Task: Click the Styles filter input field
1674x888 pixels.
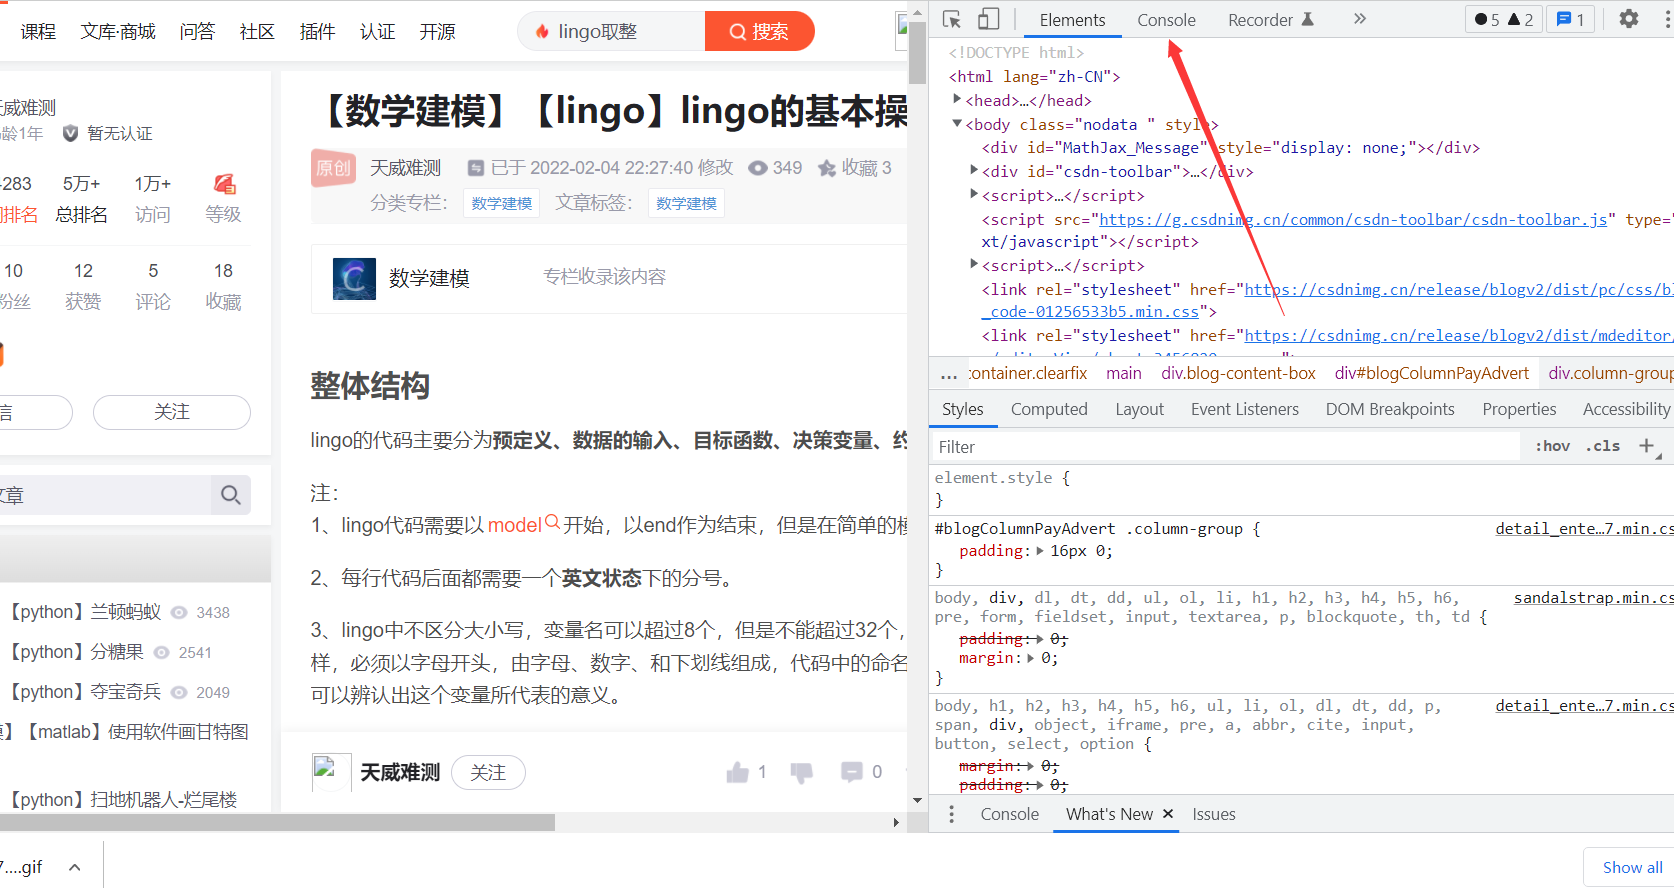Action: (x=1226, y=447)
